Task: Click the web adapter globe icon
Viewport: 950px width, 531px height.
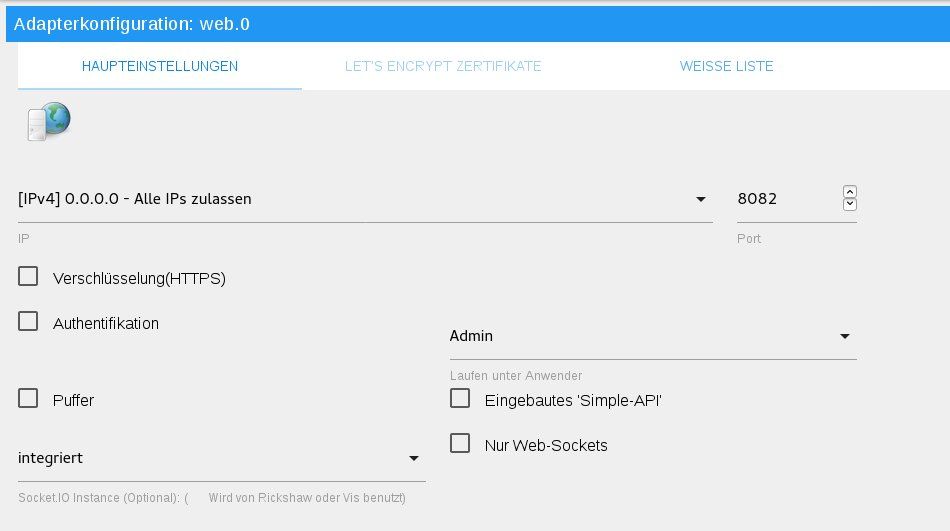Action: (x=48, y=122)
